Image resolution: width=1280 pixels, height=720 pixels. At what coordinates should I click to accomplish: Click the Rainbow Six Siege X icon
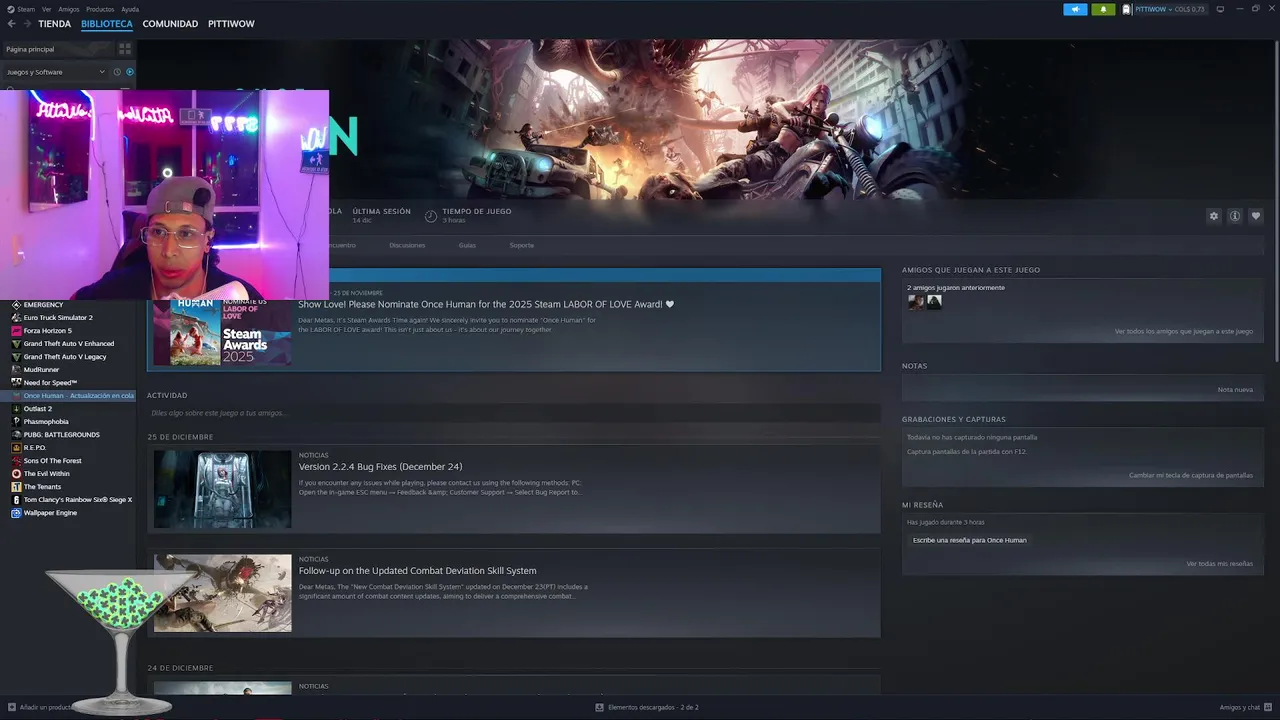16,500
